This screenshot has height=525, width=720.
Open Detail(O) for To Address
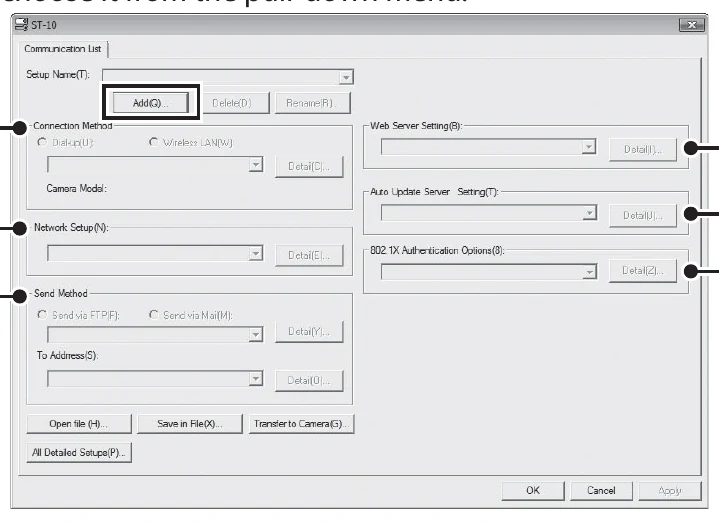[309, 381]
